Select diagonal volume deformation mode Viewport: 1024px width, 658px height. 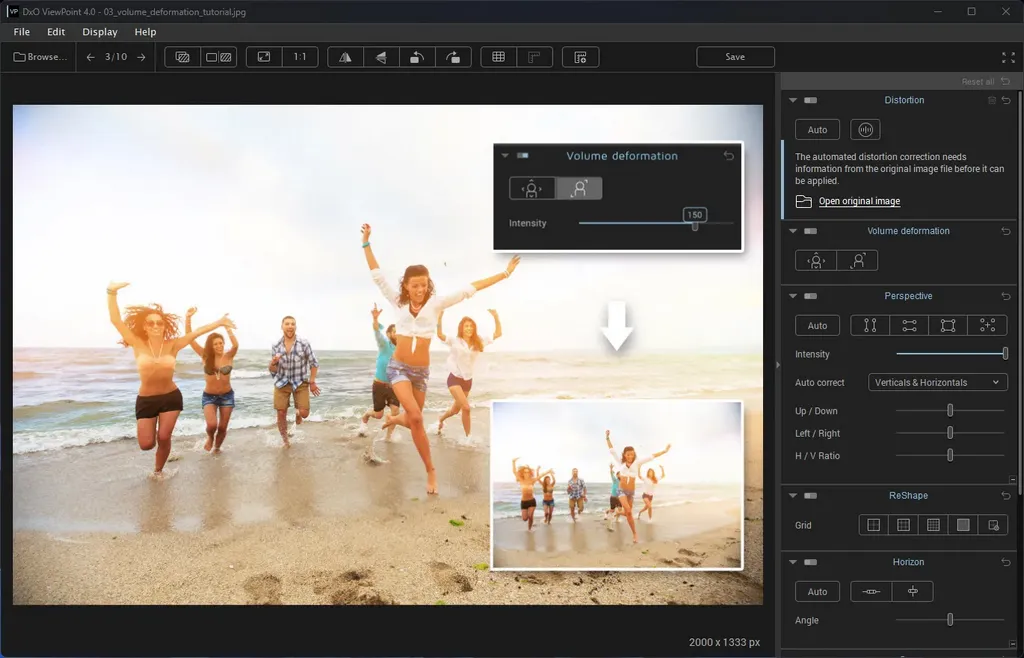point(857,260)
